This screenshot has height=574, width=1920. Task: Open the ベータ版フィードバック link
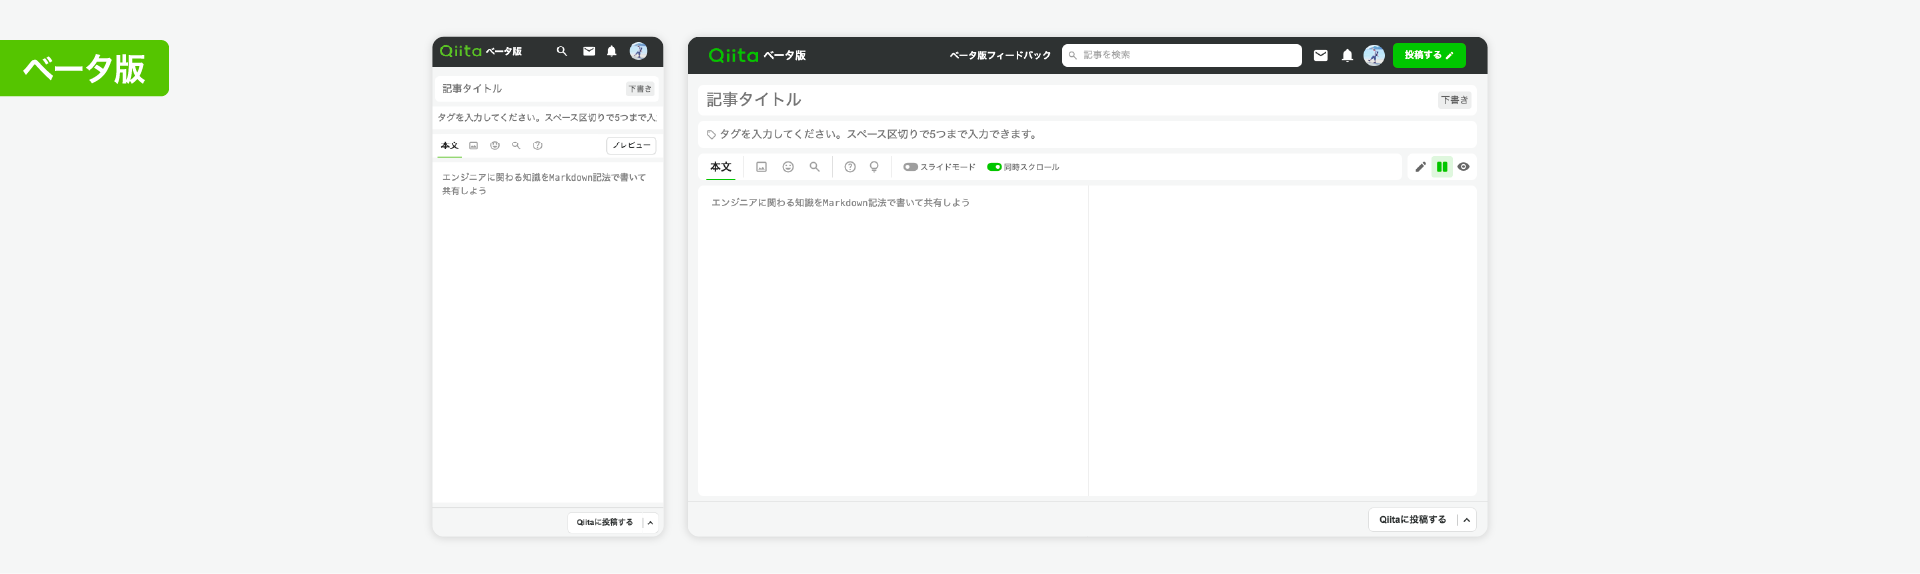1000,56
